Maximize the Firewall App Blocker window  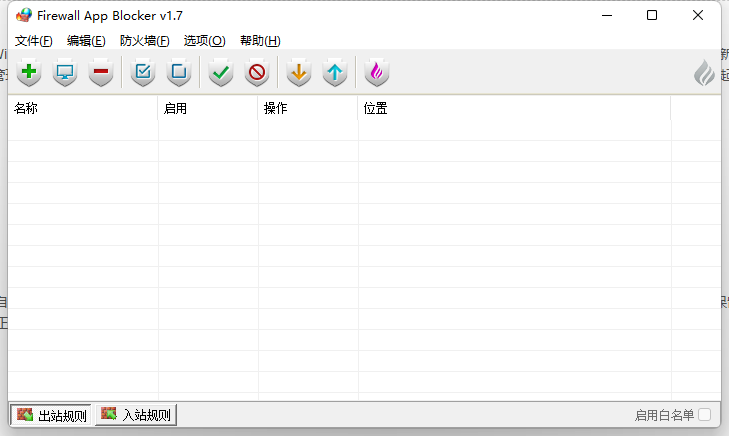(x=652, y=15)
